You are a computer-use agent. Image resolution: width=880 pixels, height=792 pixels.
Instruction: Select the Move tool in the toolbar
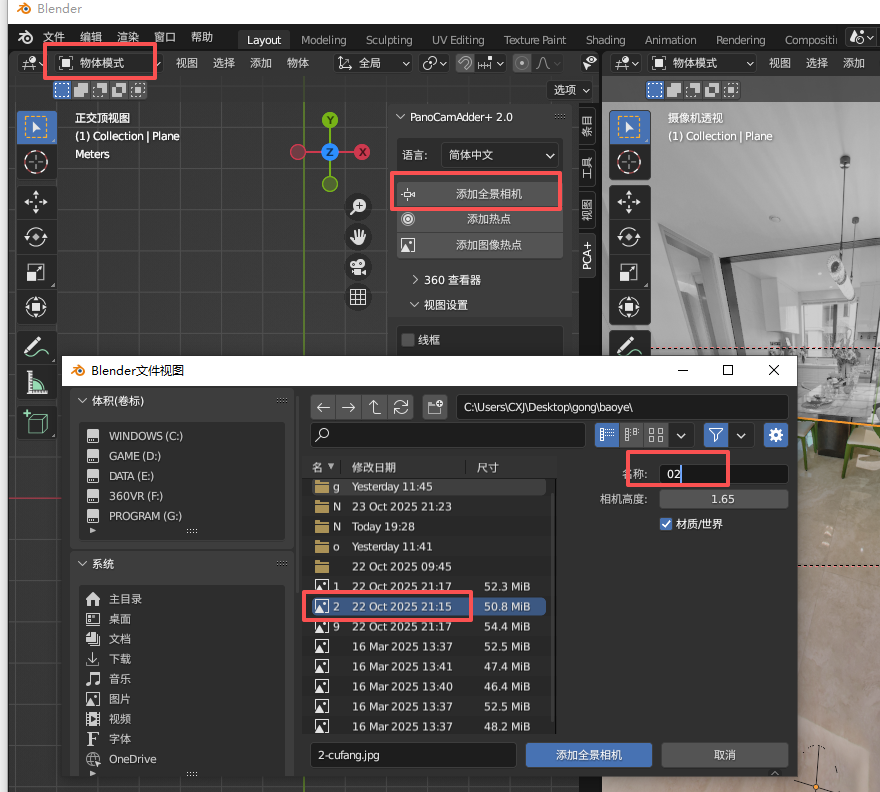pos(37,202)
